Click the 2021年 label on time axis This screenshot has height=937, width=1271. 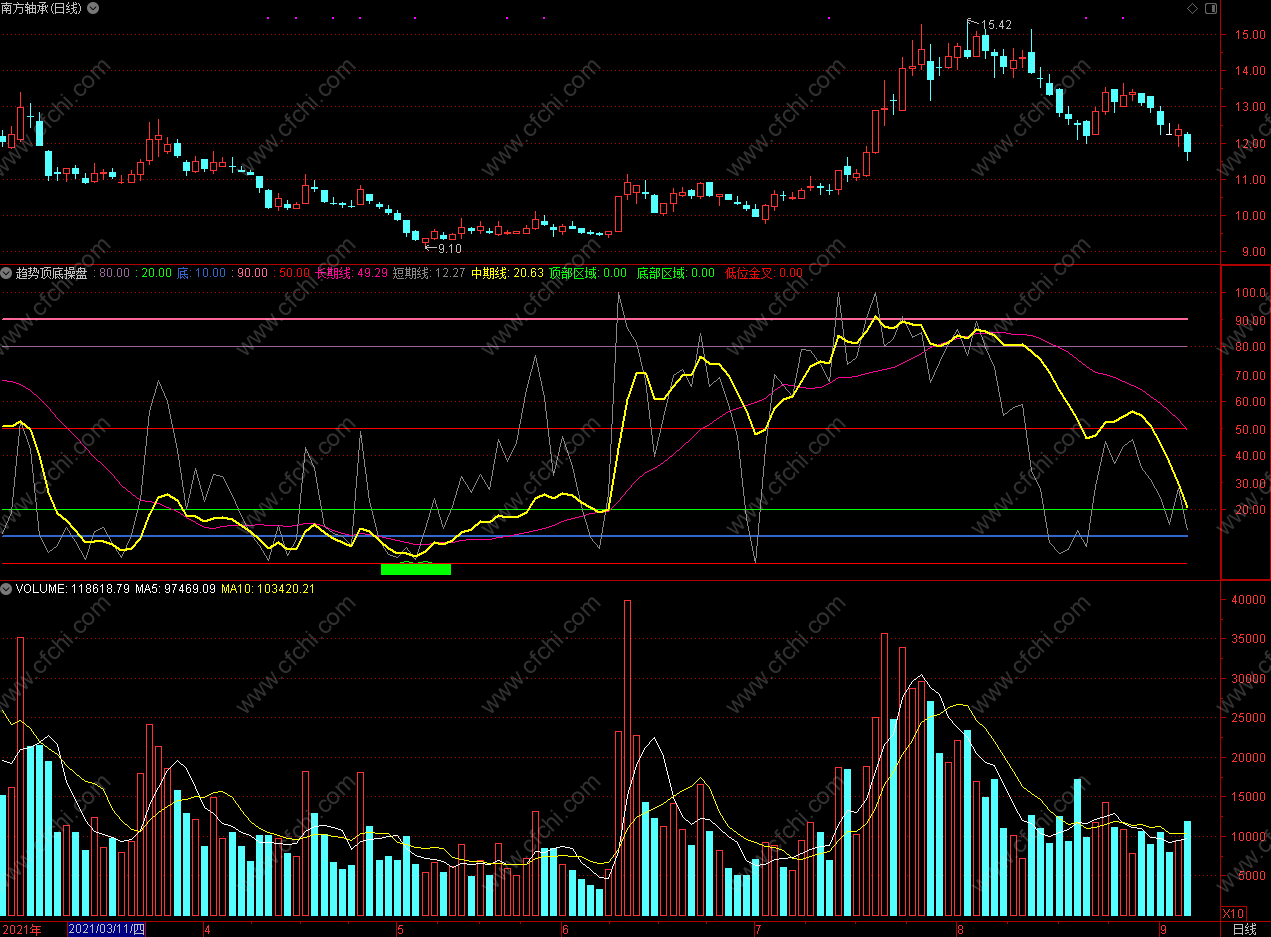(x=21, y=929)
